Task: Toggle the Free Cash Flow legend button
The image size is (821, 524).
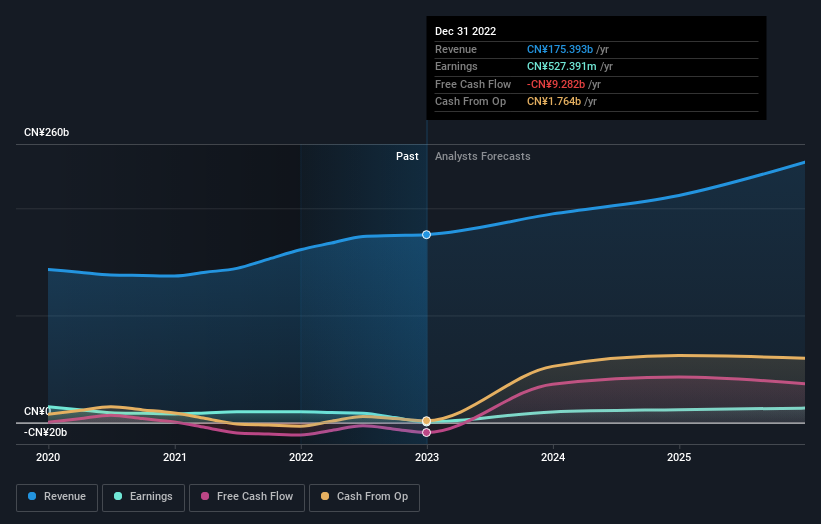Action: coord(247,497)
